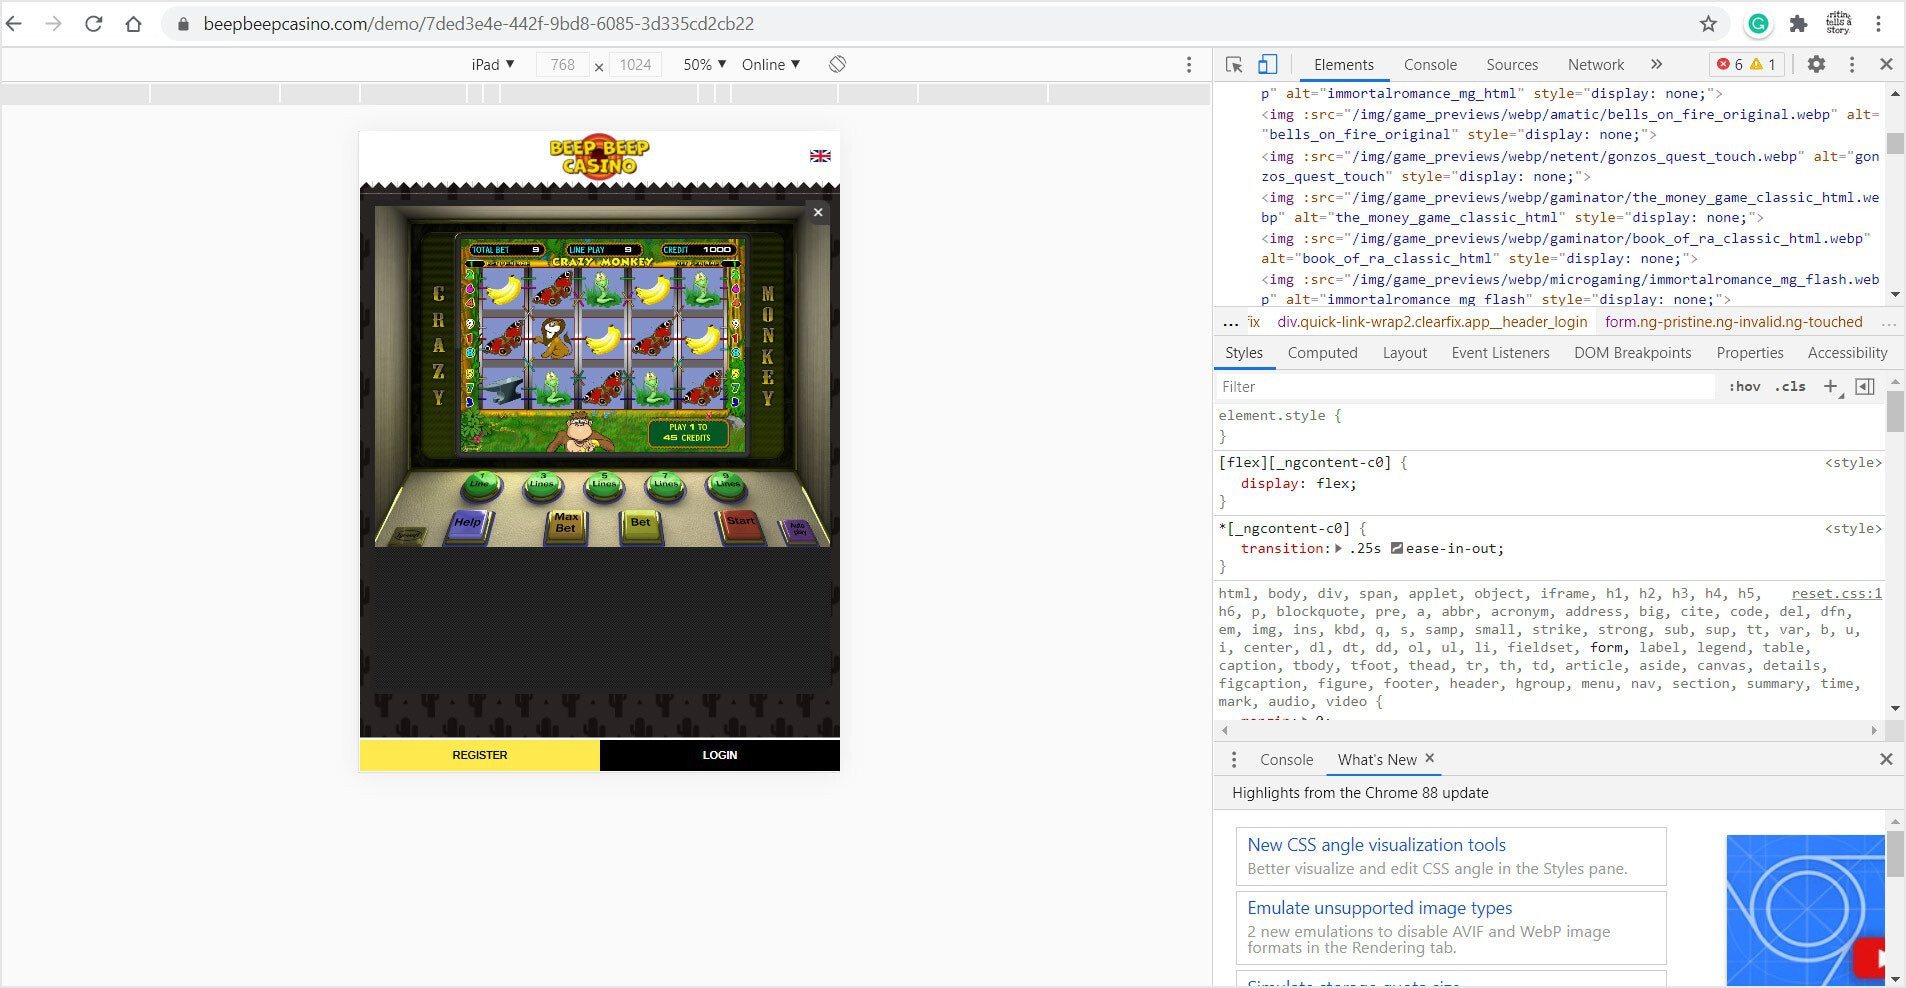Image resolution: width=1906 pixels, height=988 pixels.
Task: Open the Network tab
Action: 1596,64
